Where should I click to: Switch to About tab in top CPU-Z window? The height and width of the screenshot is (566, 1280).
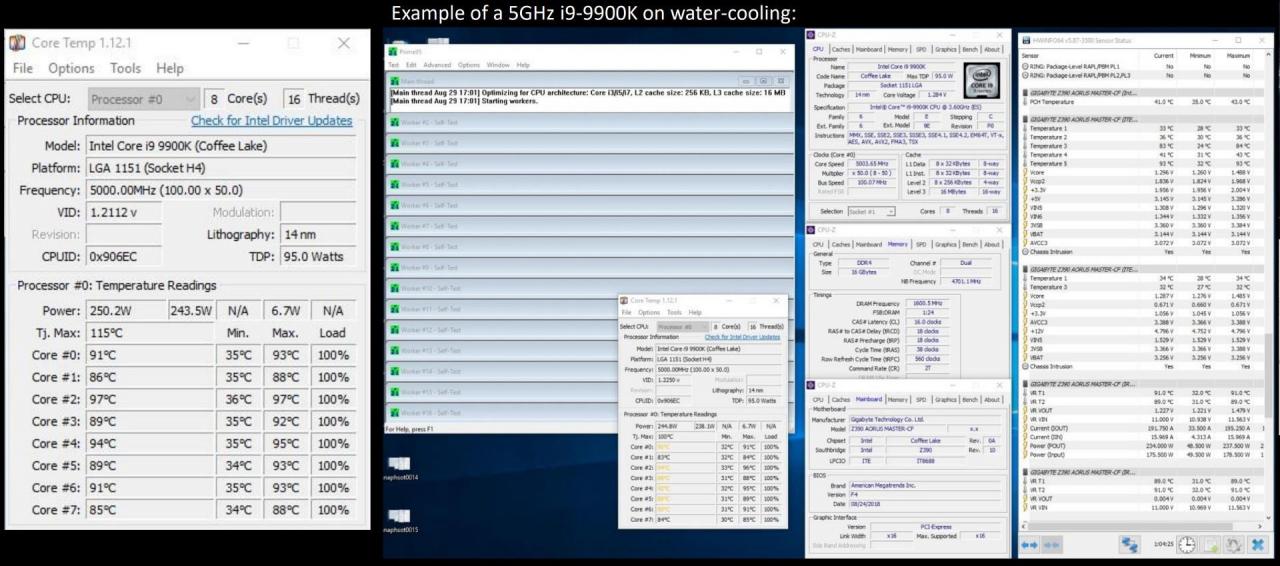(992, 49)
